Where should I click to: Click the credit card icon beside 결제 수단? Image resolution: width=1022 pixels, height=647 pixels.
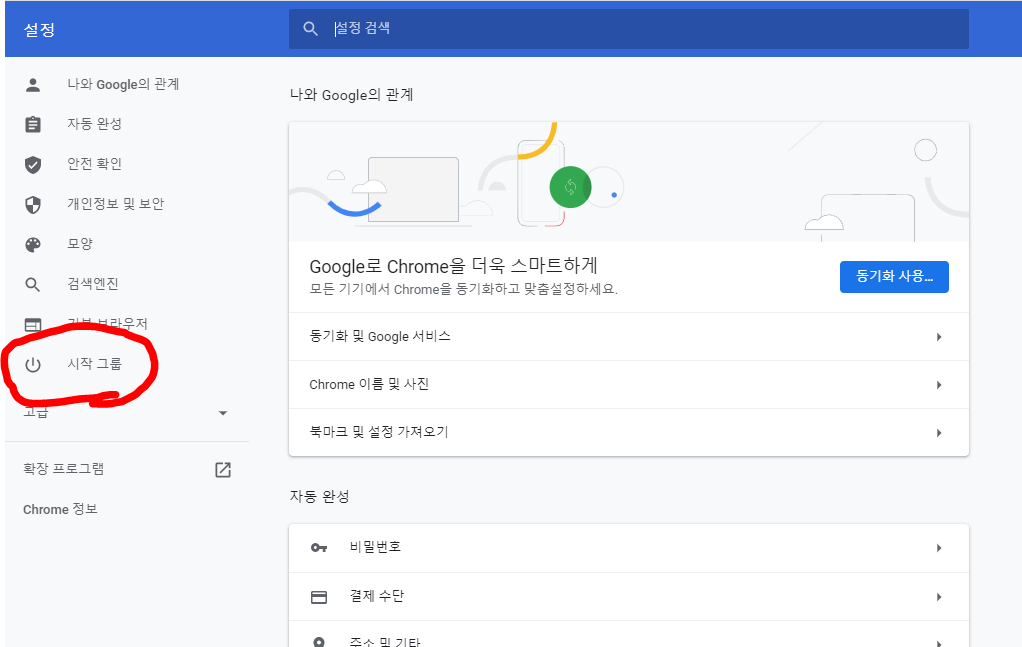coord(319,597)
